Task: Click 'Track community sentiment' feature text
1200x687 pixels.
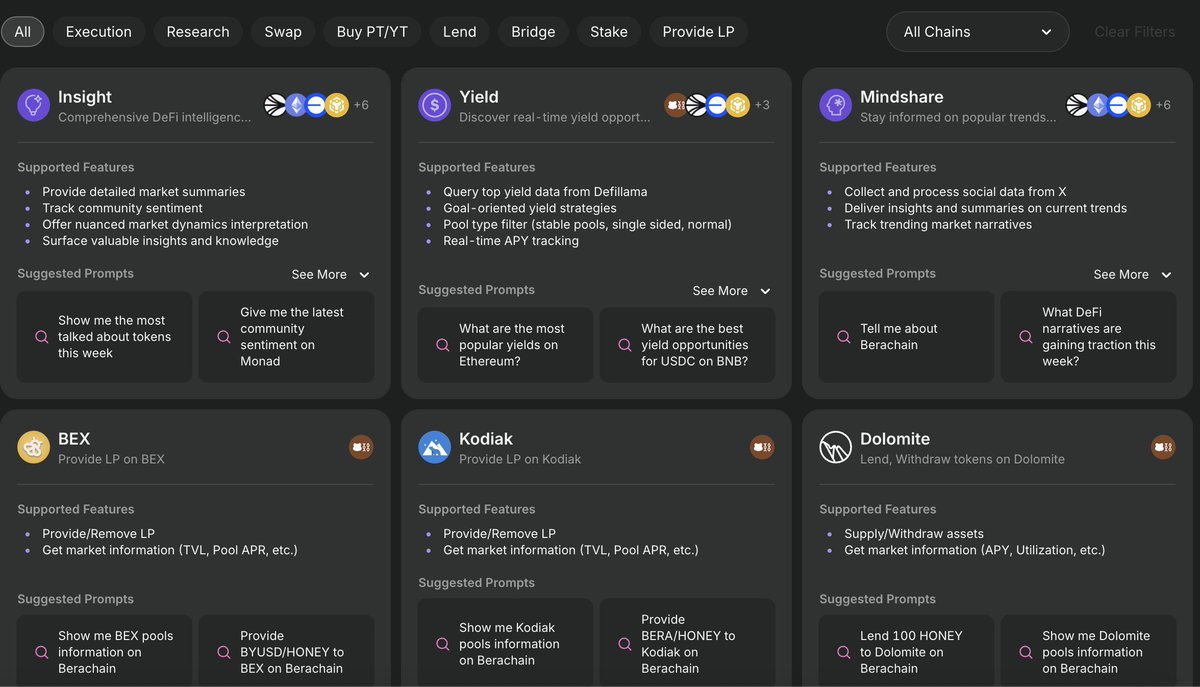Action: (x=123, y=208)
